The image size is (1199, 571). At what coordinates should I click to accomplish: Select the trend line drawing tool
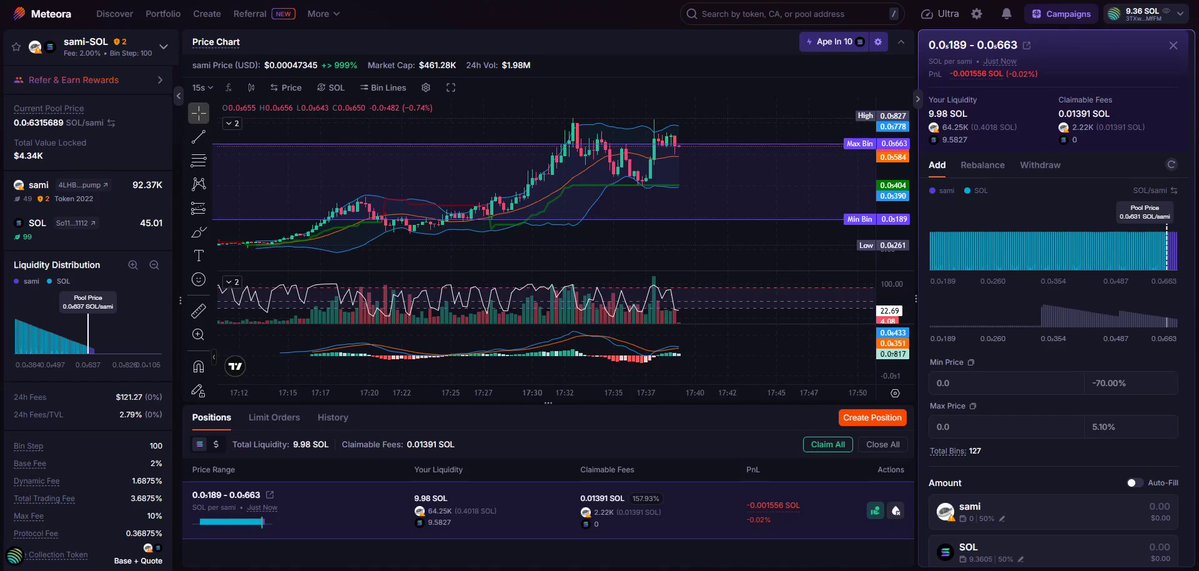coord(198,137)
